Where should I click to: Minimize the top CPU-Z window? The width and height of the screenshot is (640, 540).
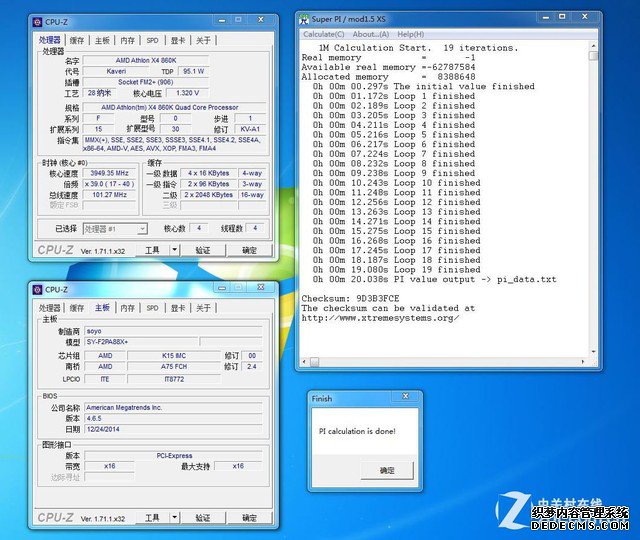click(222, 20)
